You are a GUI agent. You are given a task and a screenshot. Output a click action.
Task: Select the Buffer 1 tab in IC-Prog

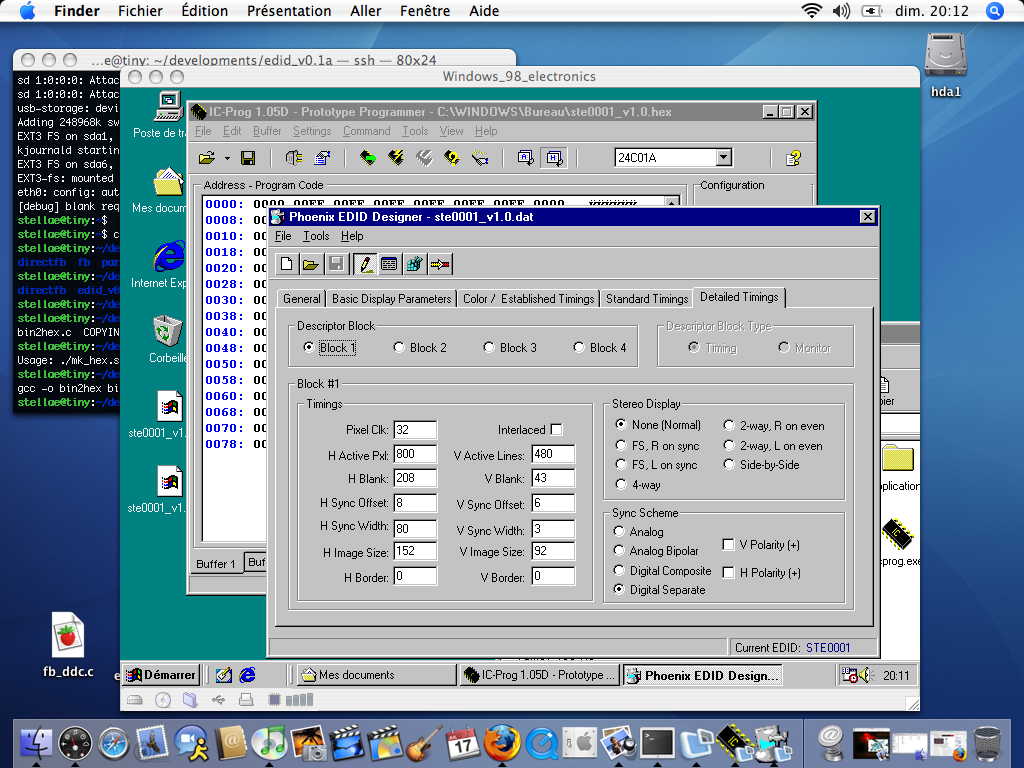(216, 564)
